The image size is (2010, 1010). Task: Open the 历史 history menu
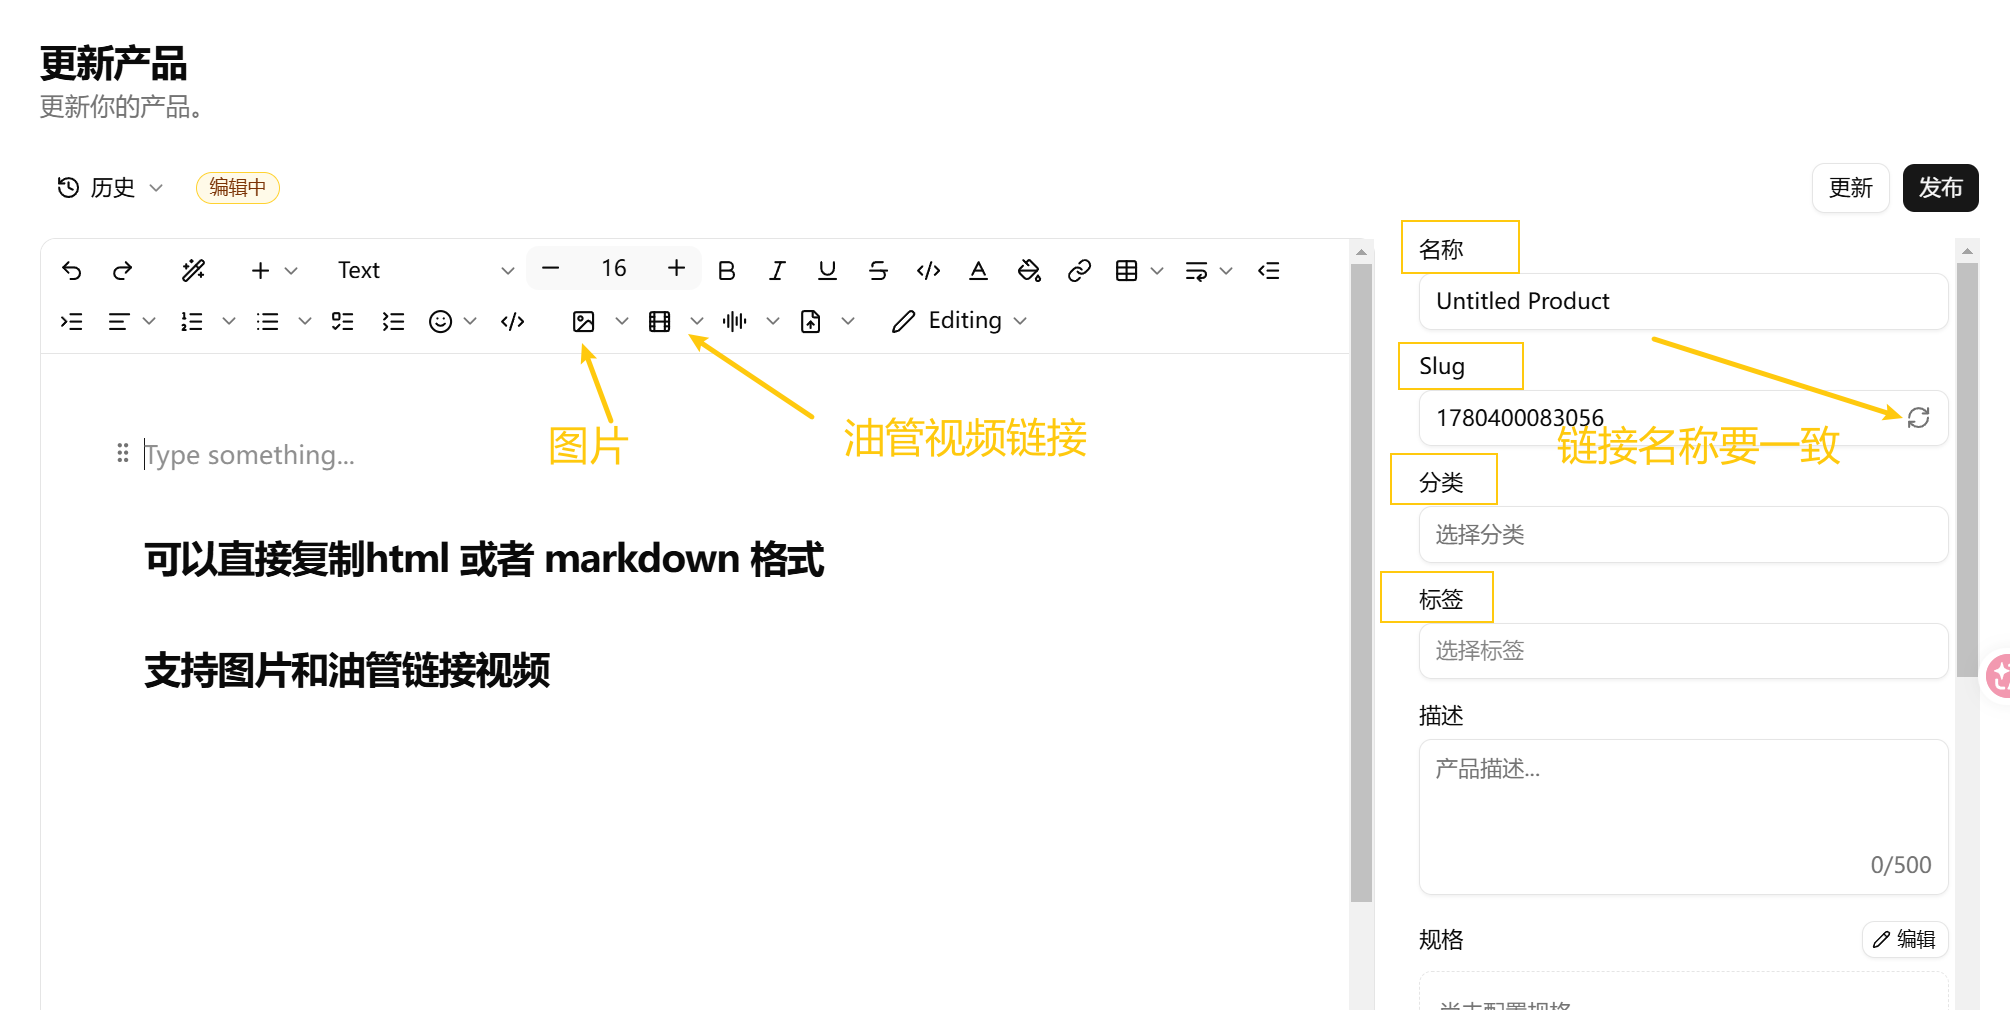pyautogui.click(x=110, y=187)
